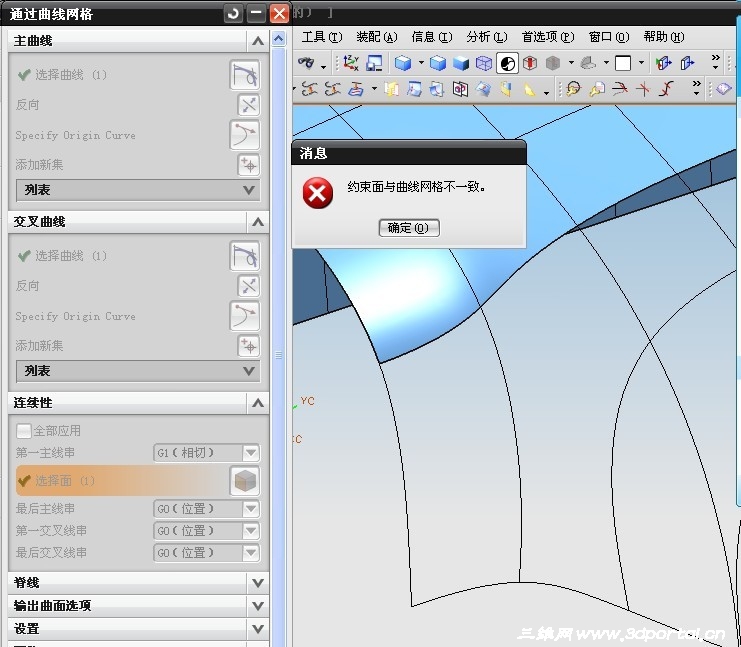Image resolution: width=741 pixels, height=647 pixels.
Task: Toggle the 全部应用 checkbox
Action: pos(23,431)
